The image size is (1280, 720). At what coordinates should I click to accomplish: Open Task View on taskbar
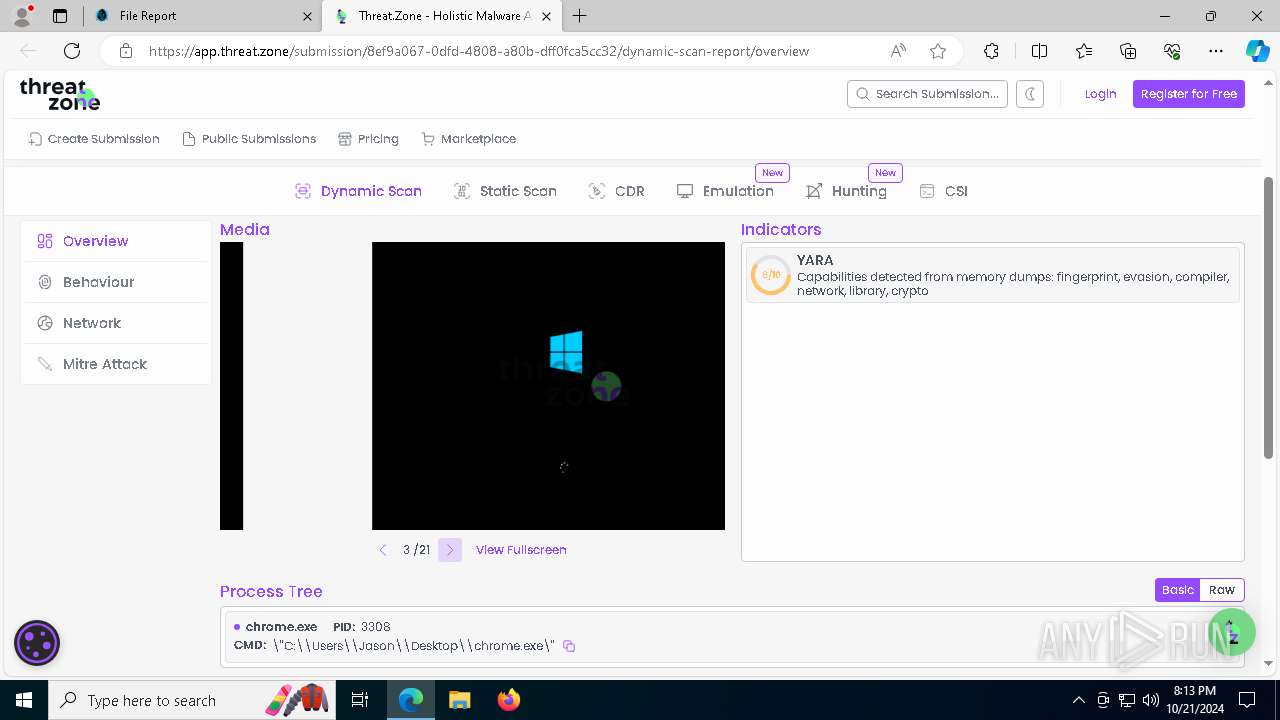360,700
